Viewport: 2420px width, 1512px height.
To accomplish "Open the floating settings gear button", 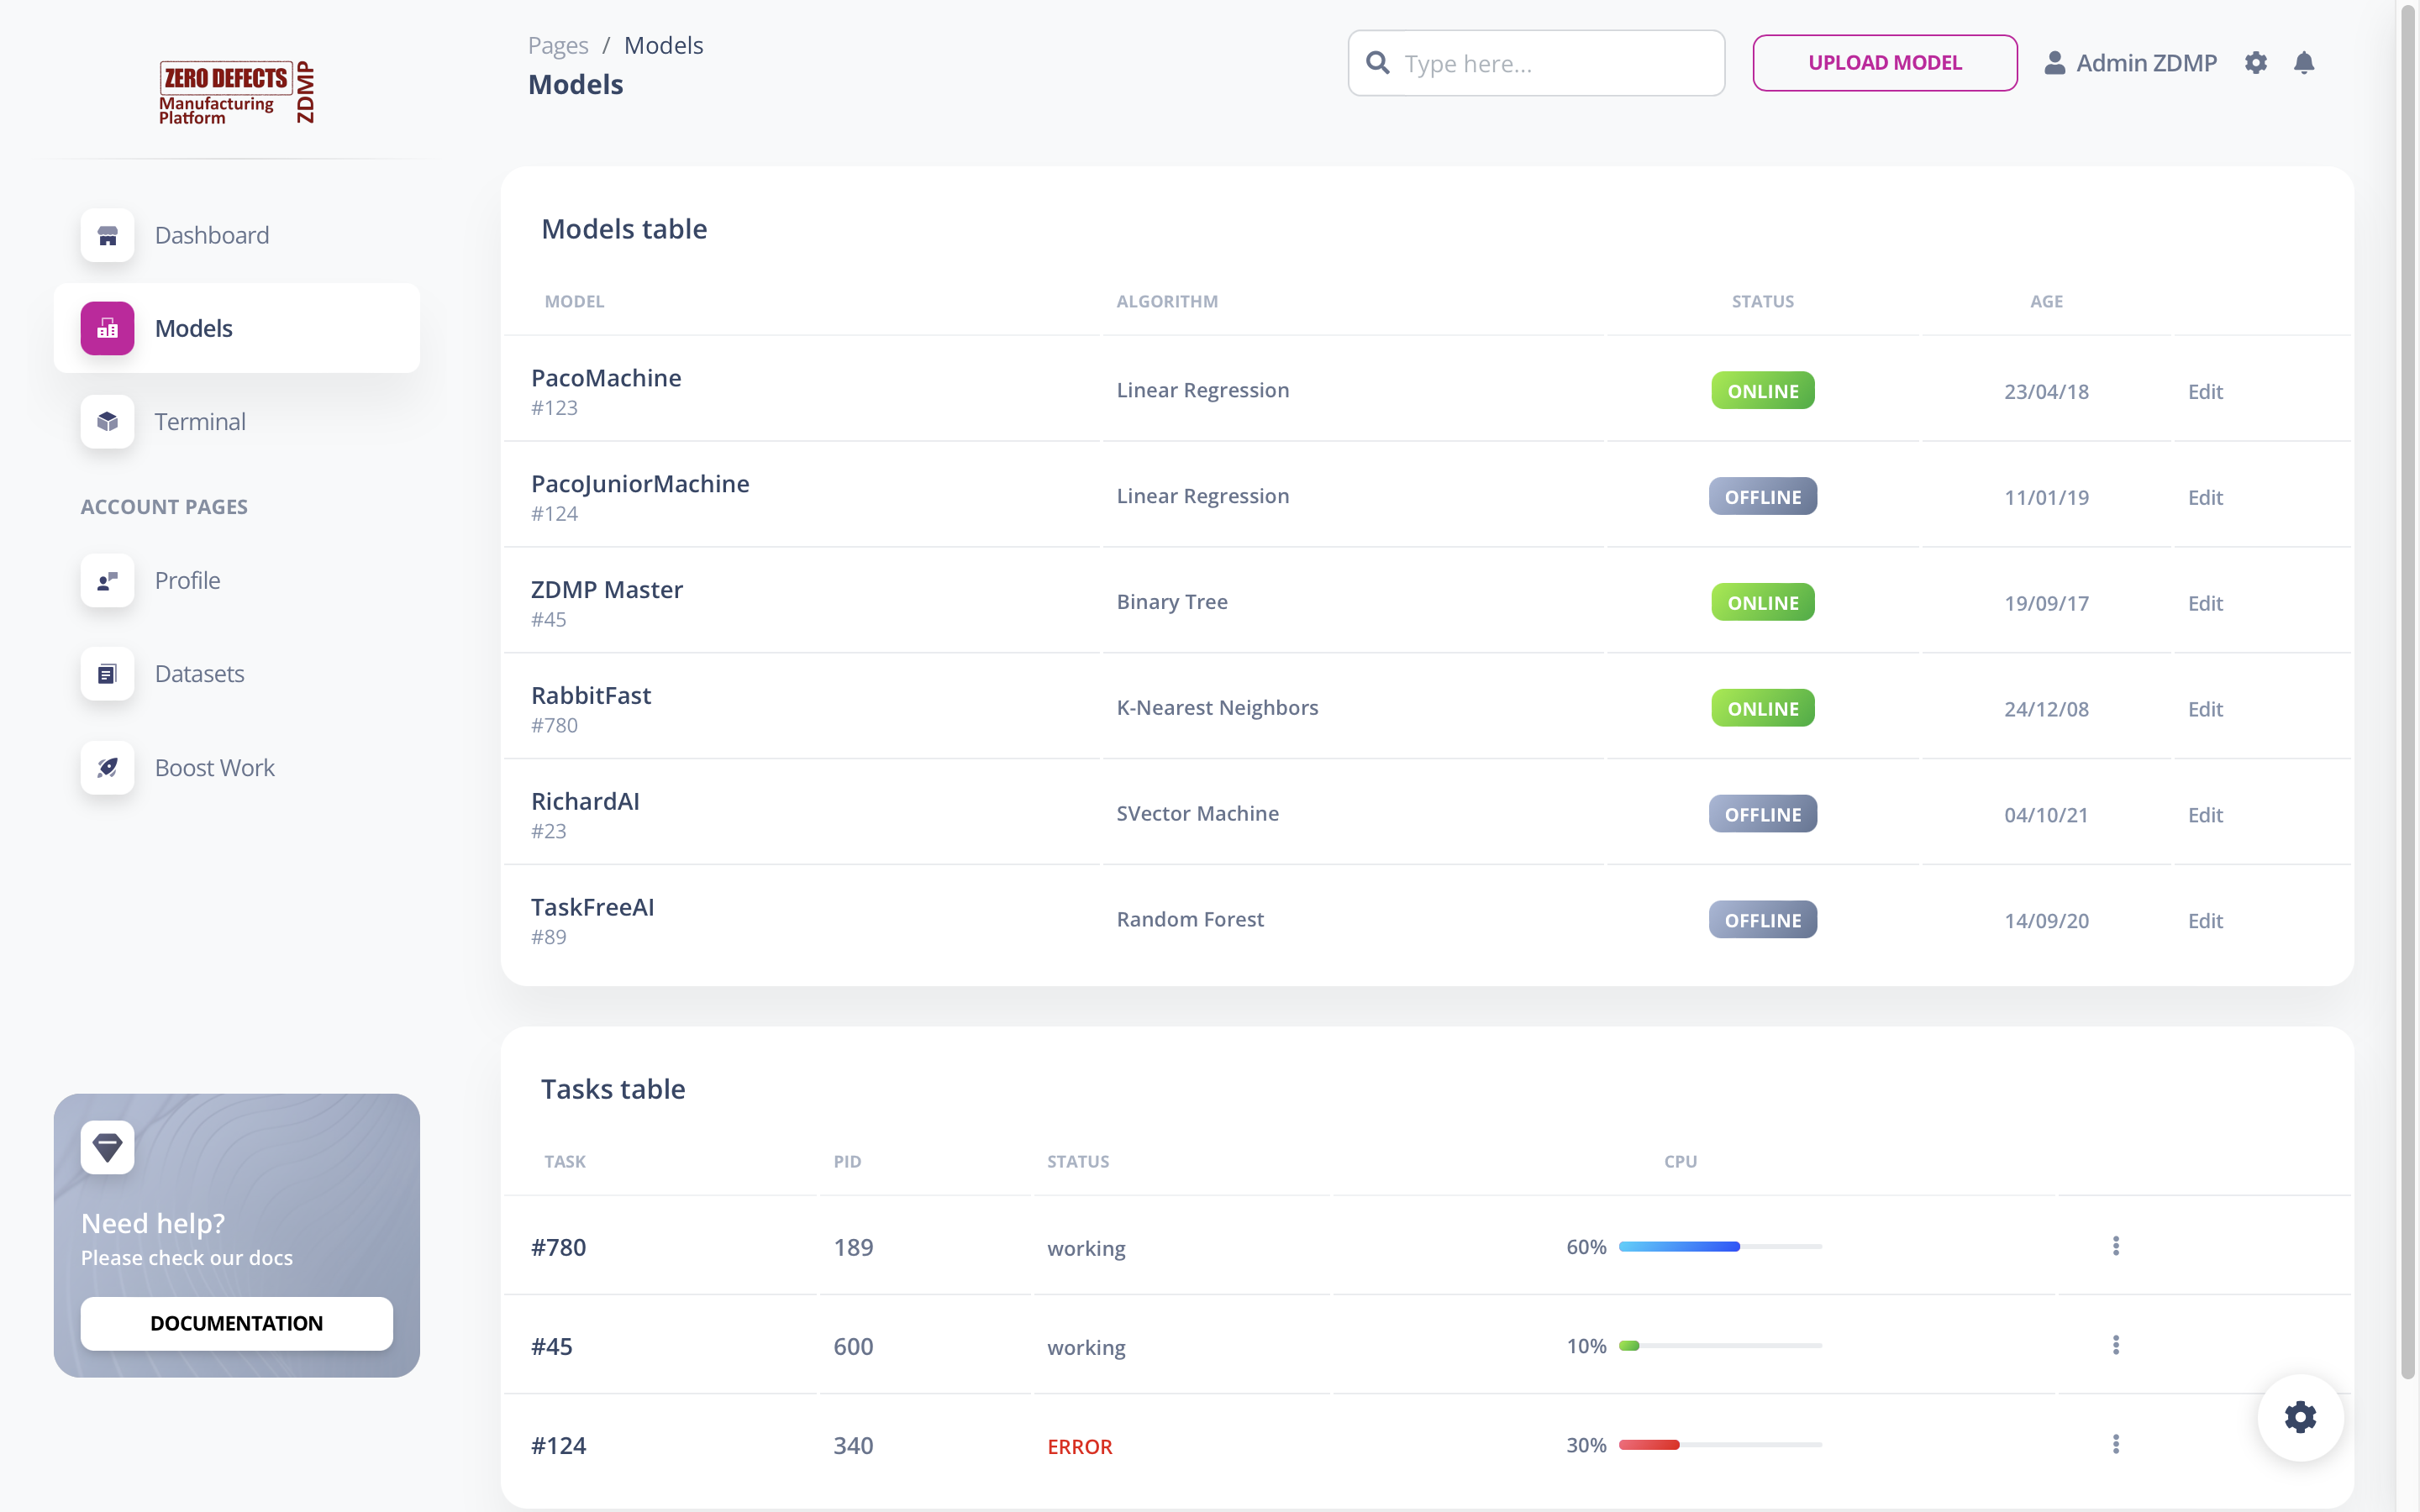I will coord(2300,1417).
